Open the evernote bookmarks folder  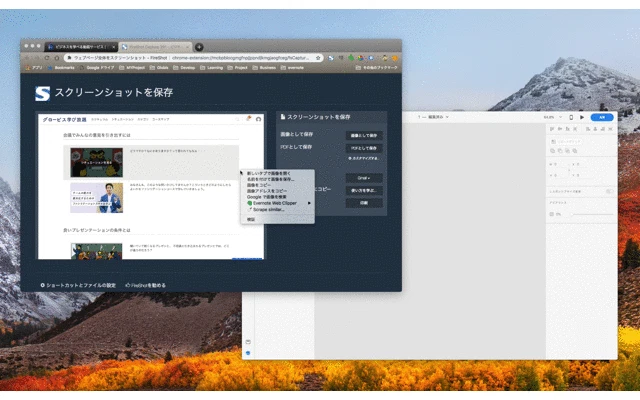(292, 68)
